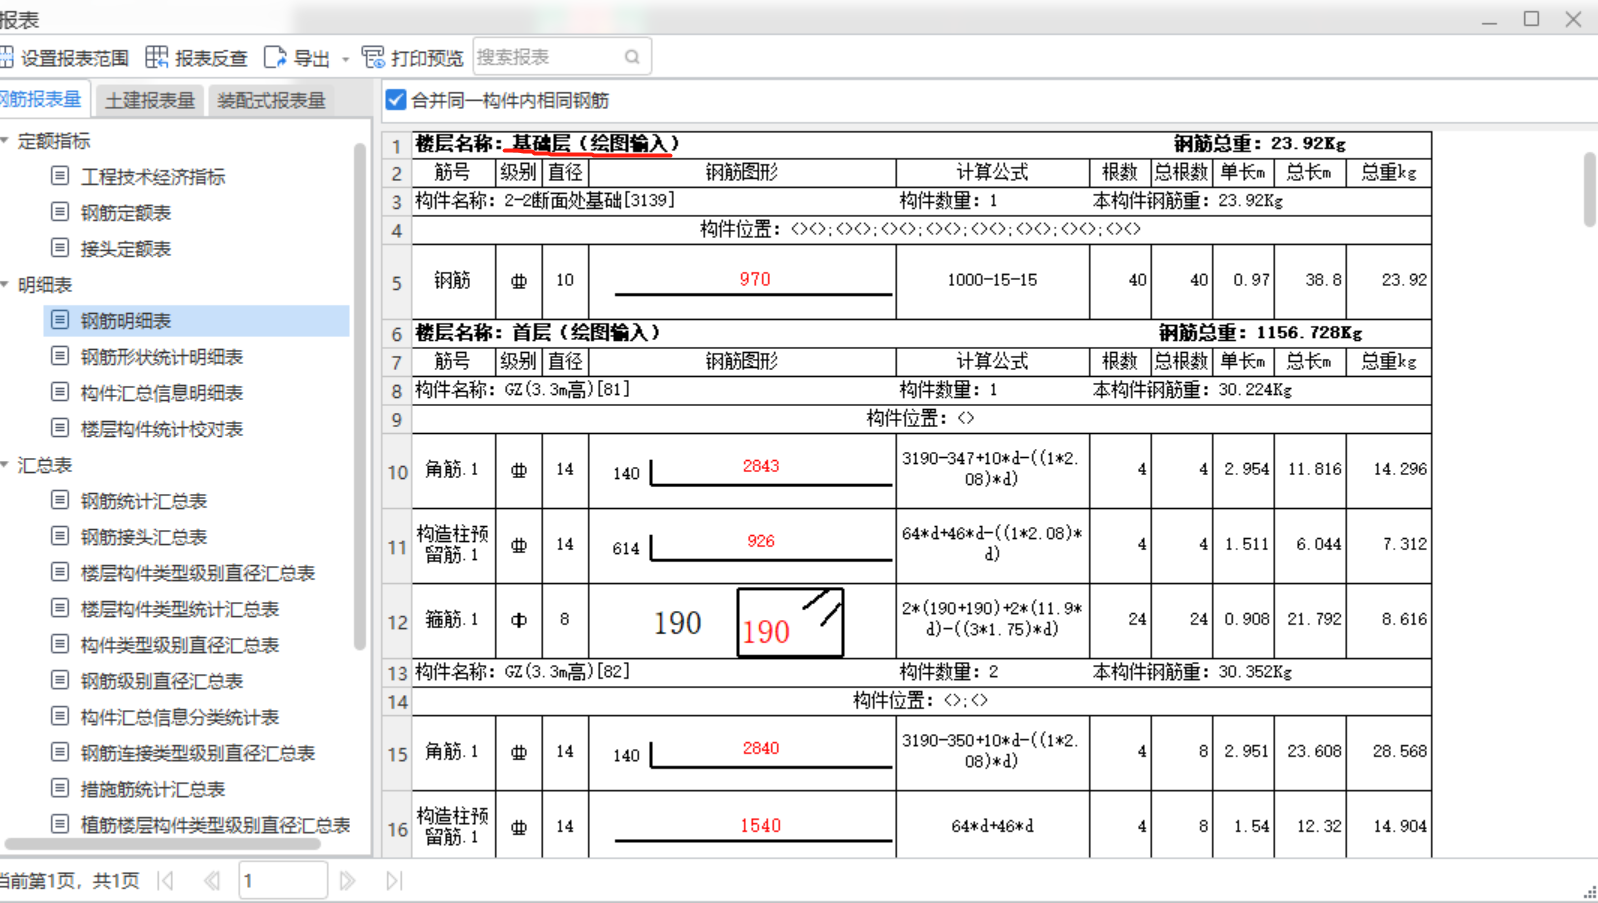Collapse the 定额指标 tree group
The image size is (1598, 903).
(5, 140)
